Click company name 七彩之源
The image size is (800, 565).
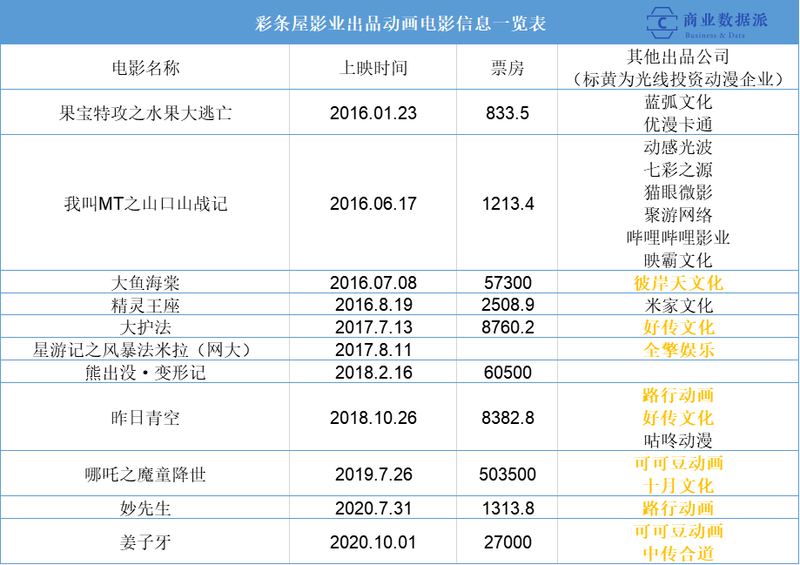678,169
